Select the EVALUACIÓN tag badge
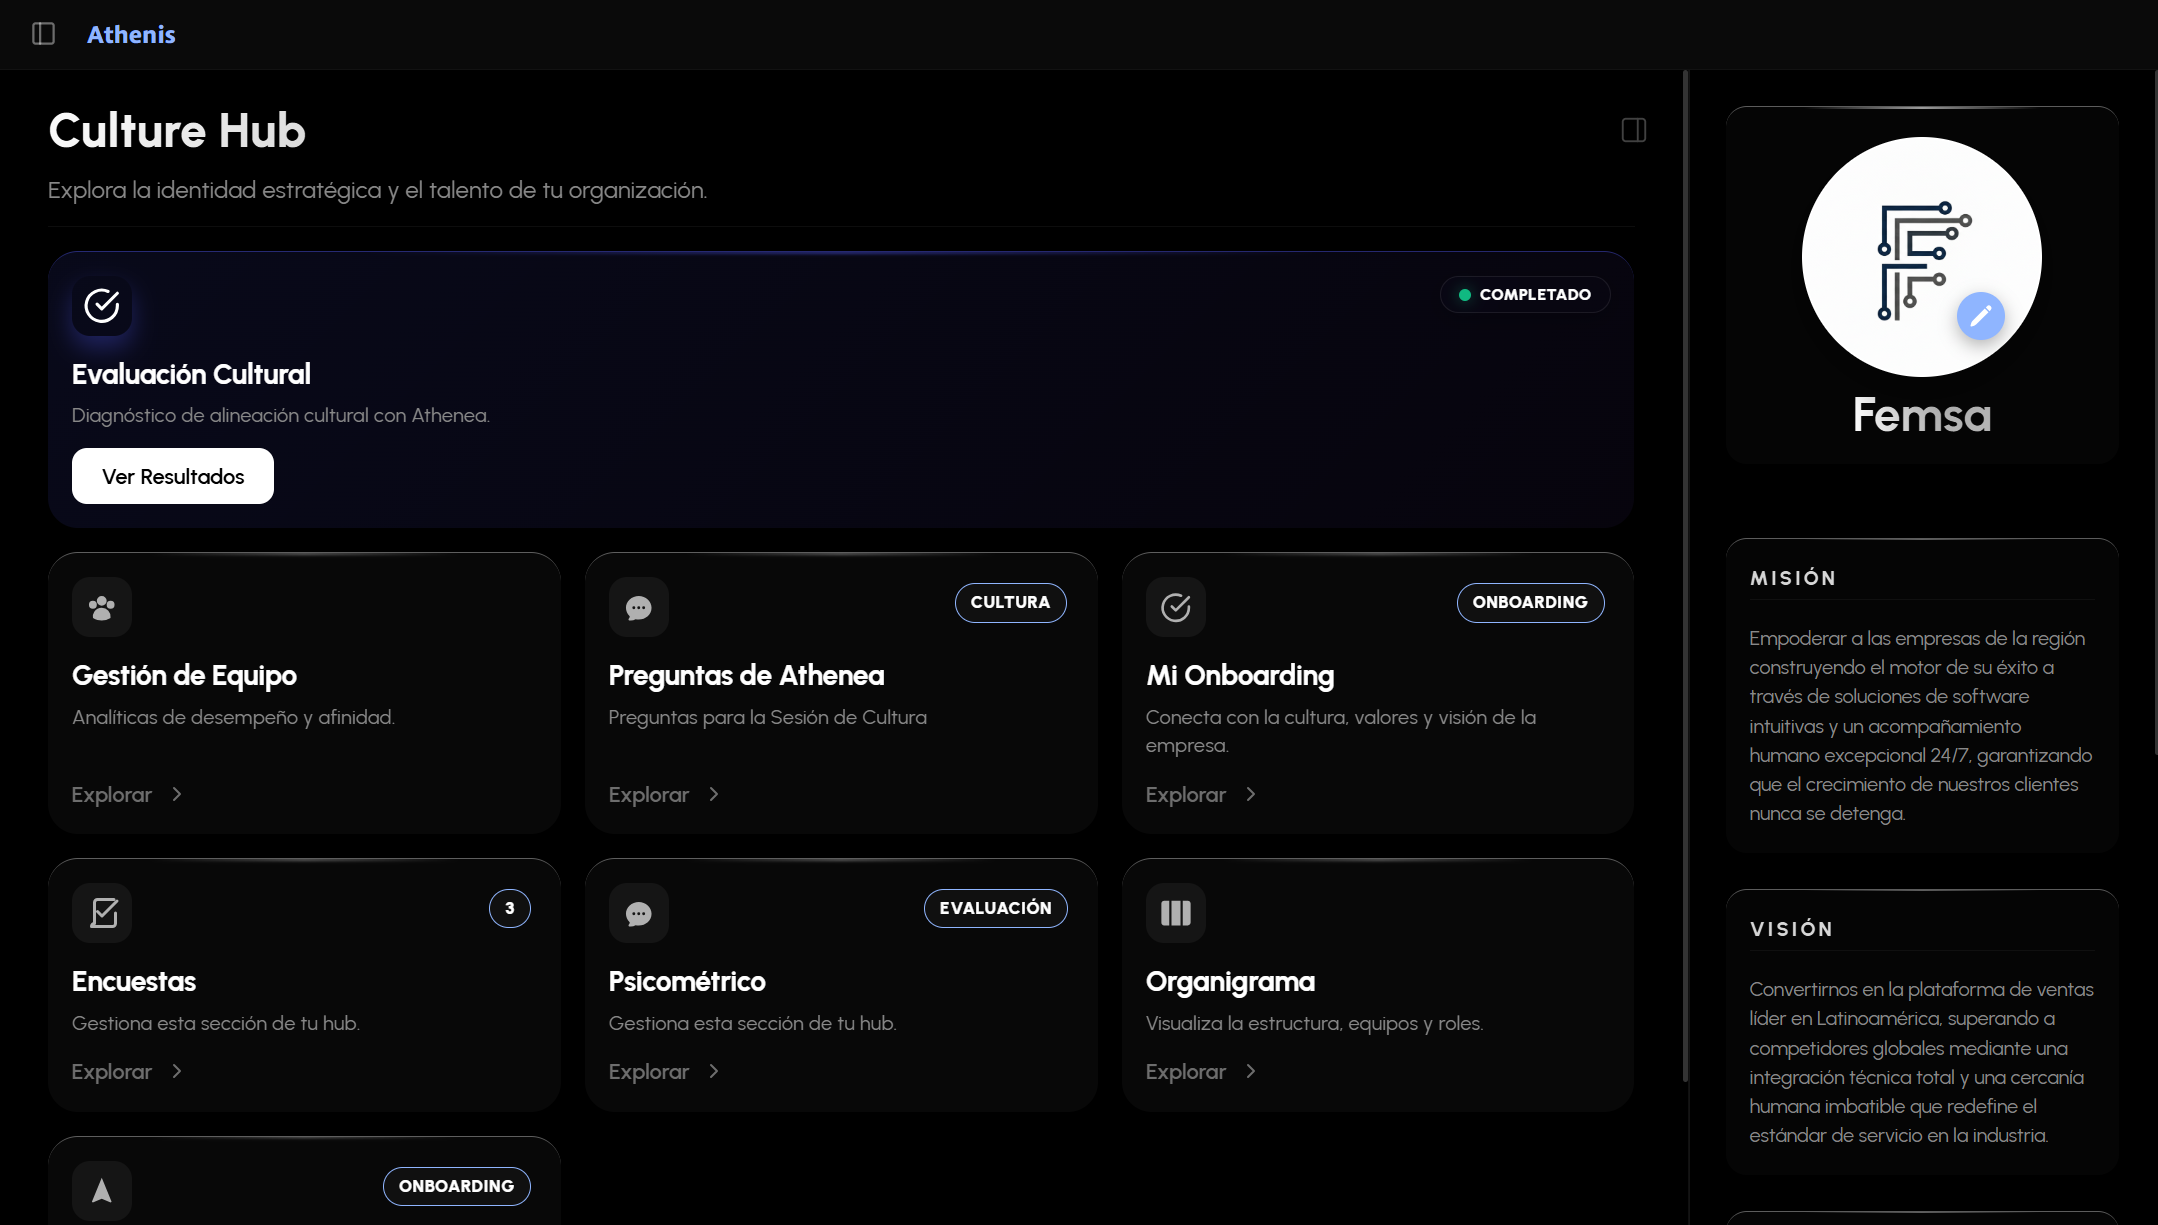 (x=995, y=908)
